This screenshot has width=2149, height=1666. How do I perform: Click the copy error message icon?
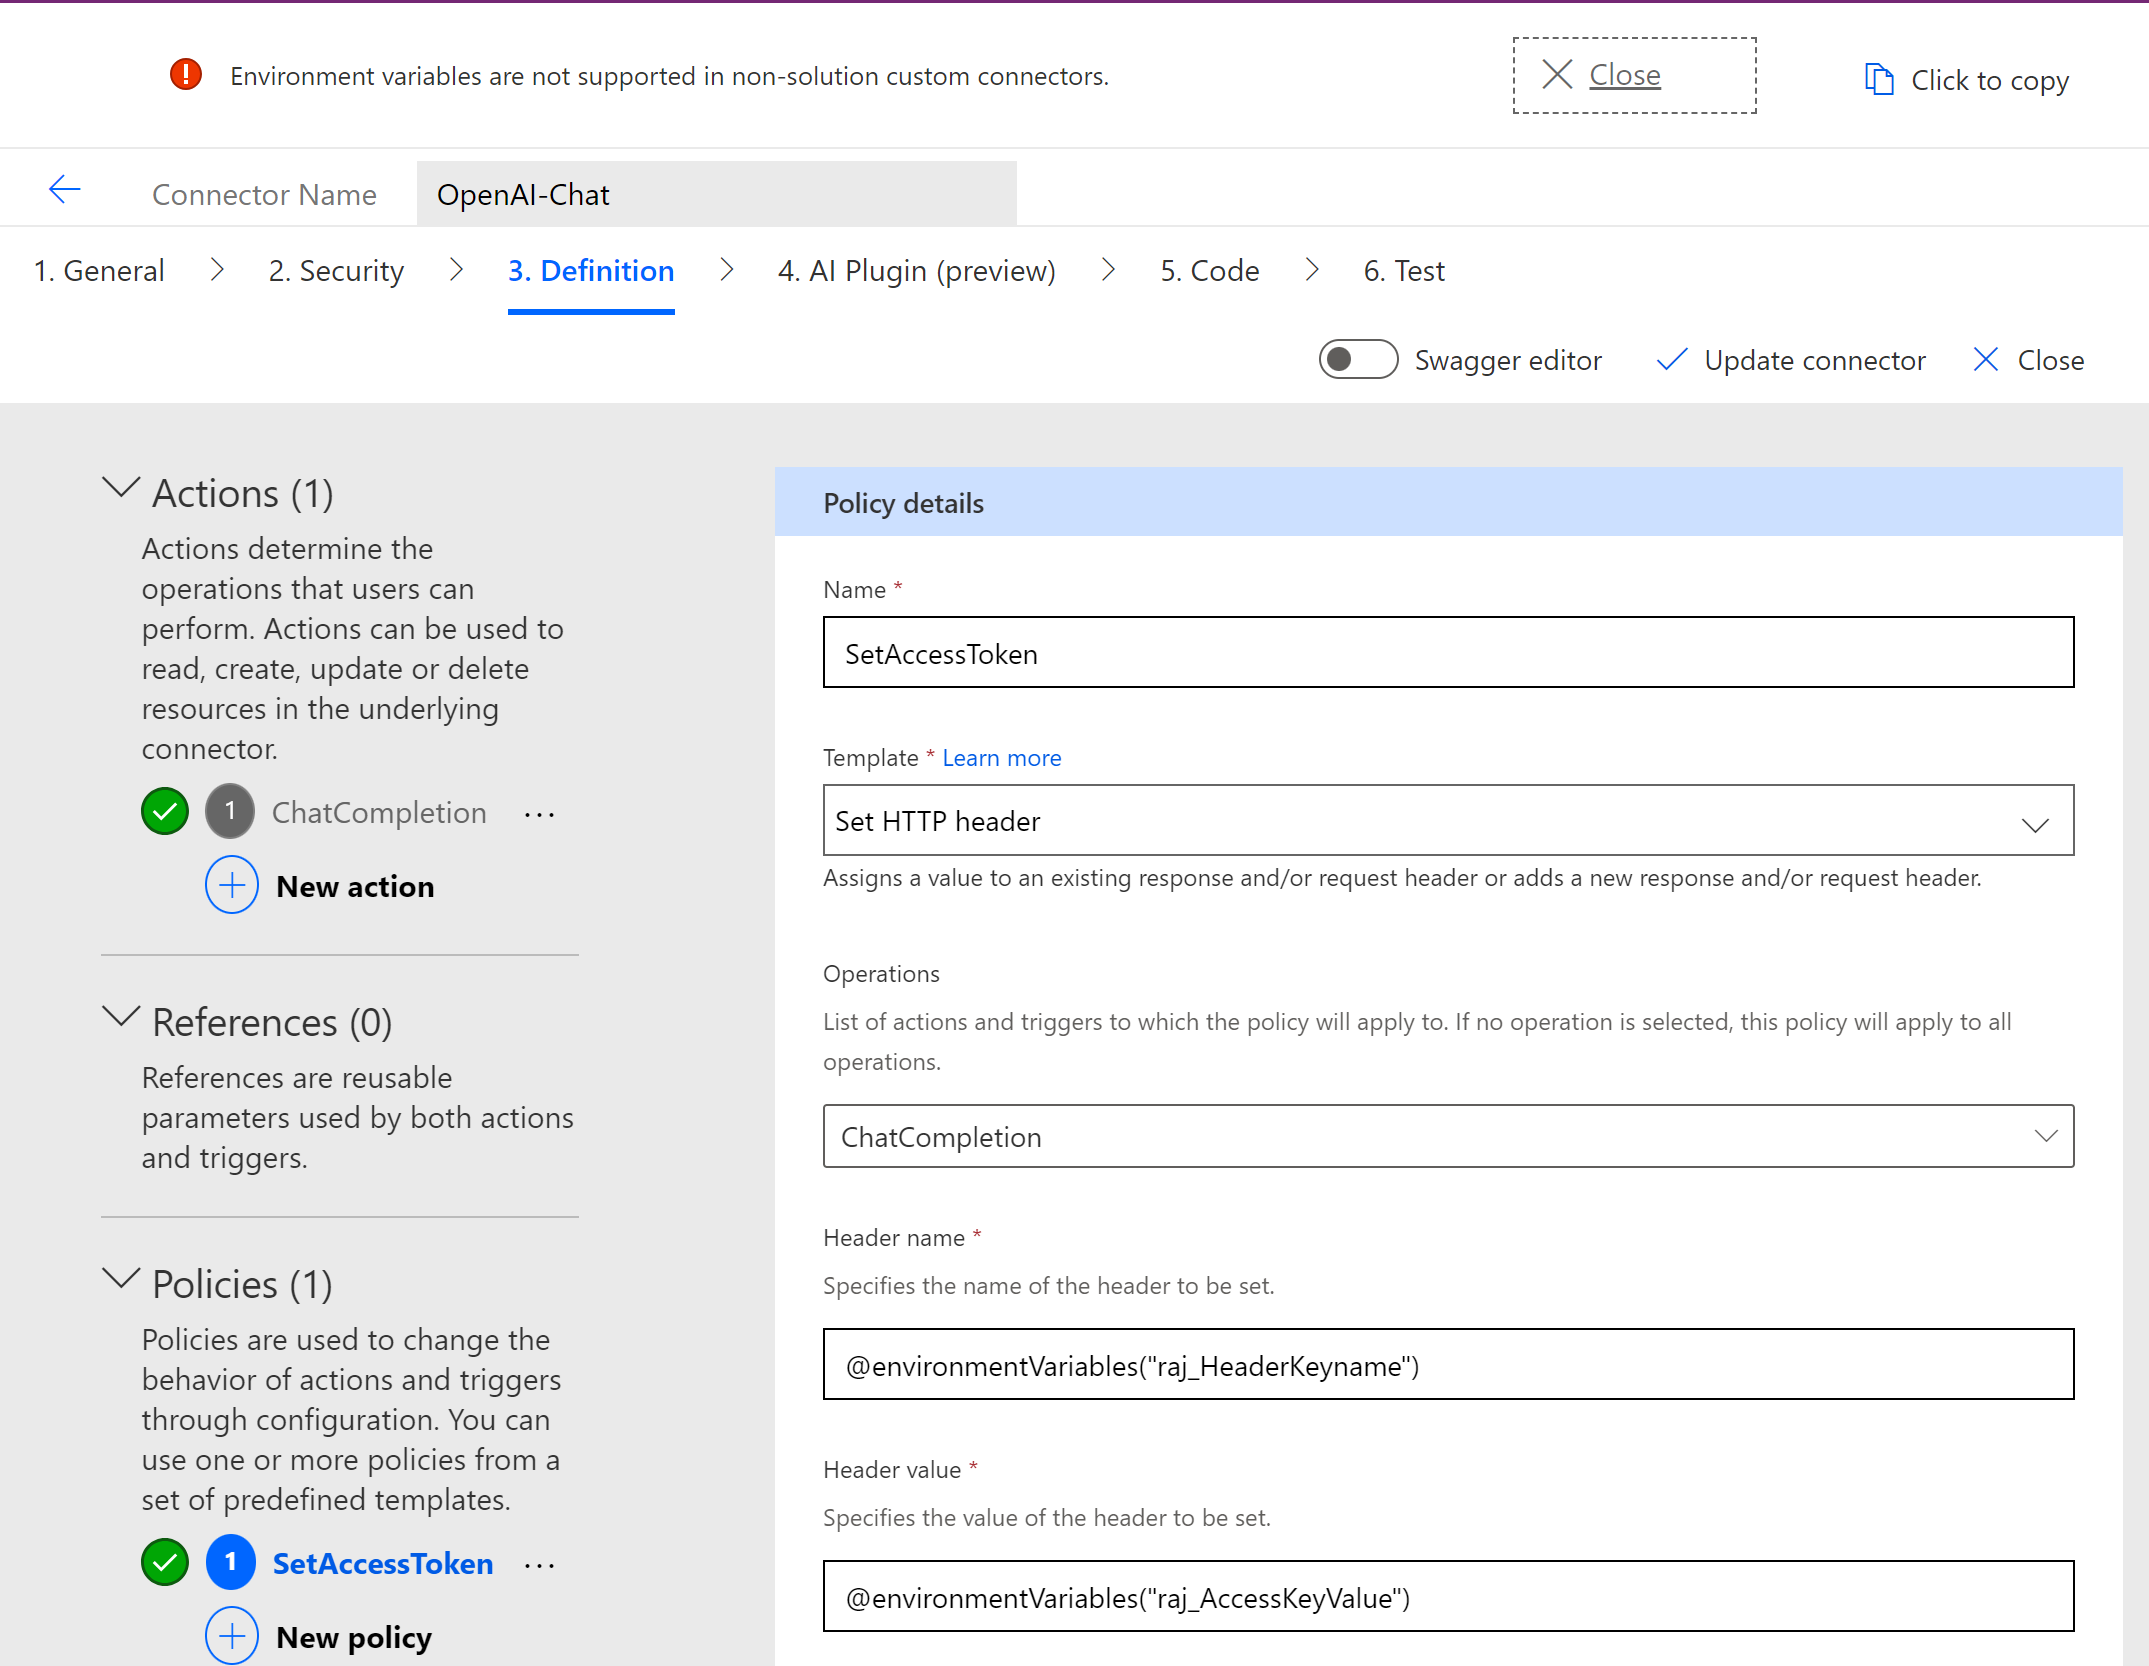point(1879,79)
